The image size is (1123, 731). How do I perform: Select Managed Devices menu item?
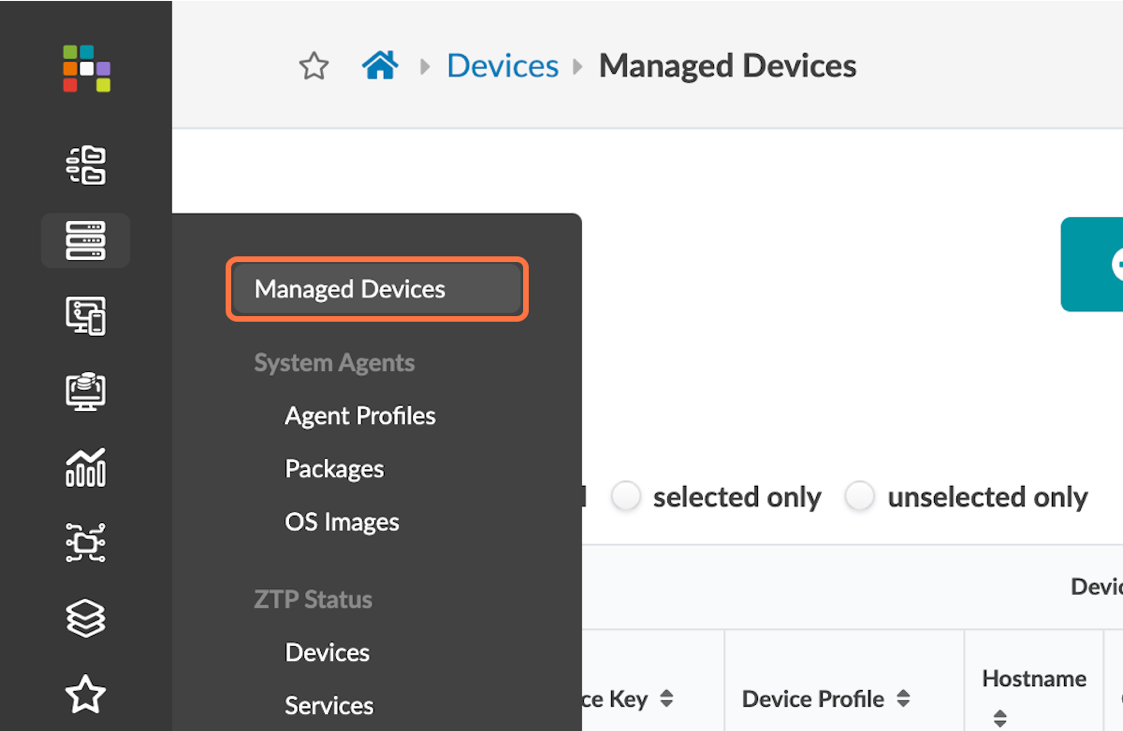tap(376, 289)
